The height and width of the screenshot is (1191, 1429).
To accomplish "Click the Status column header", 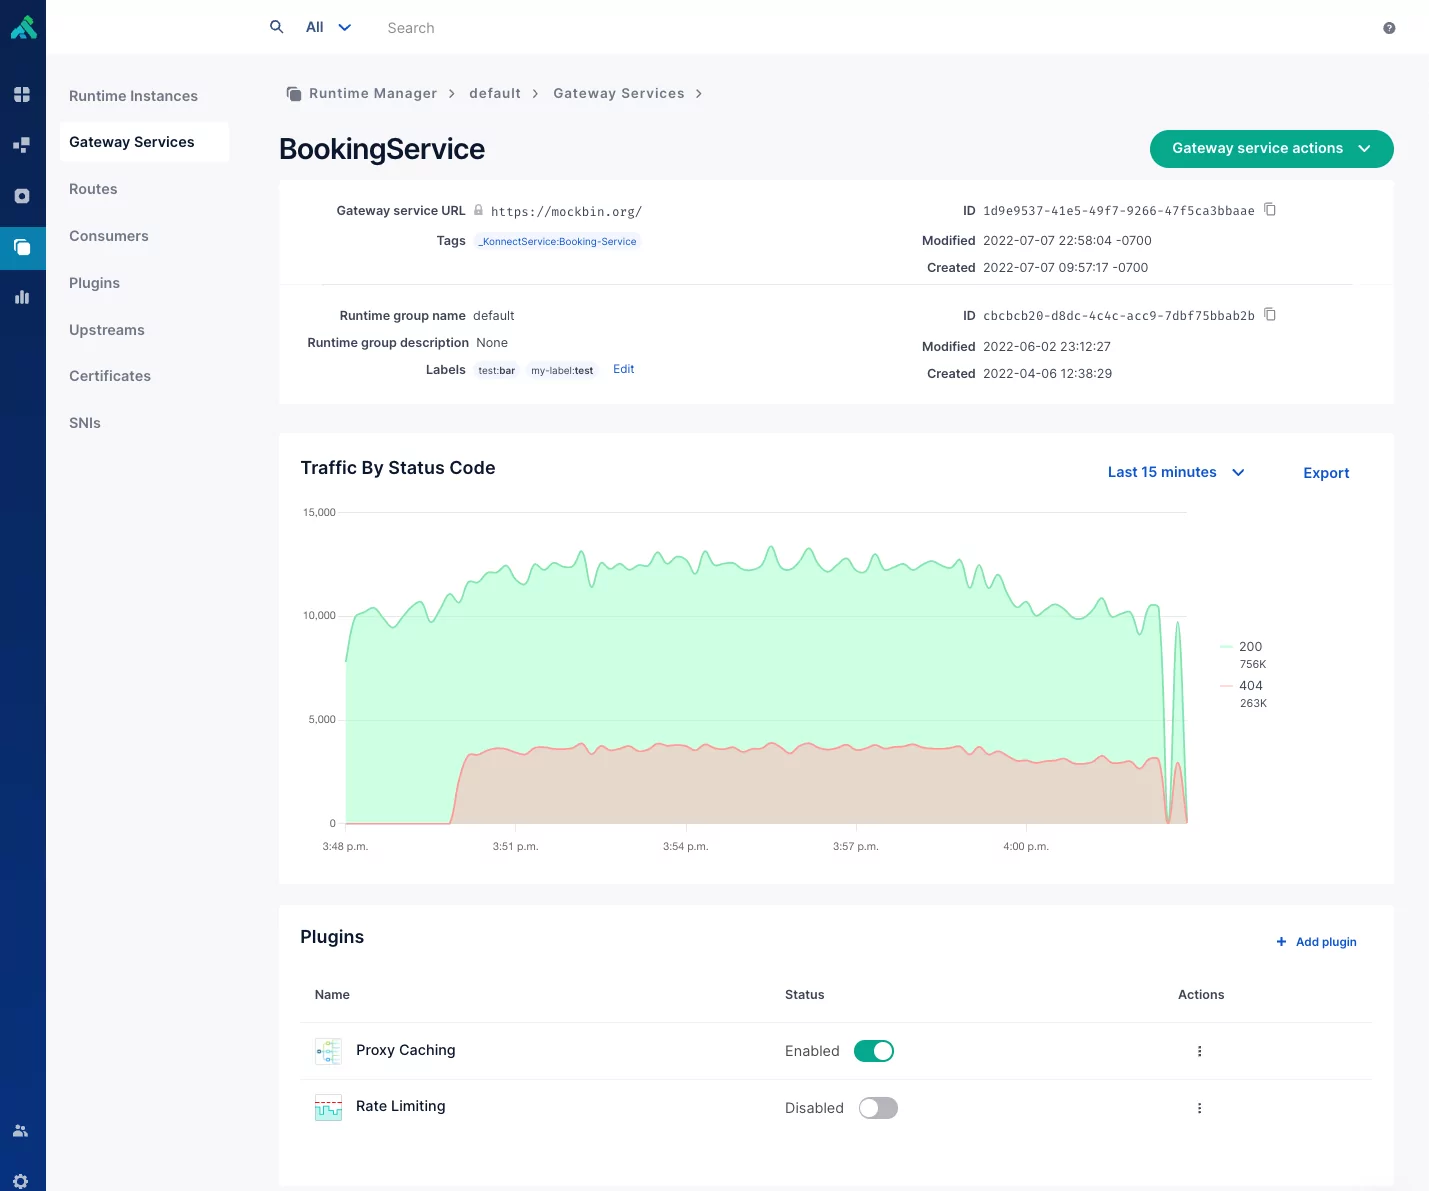I will [804, 995].
